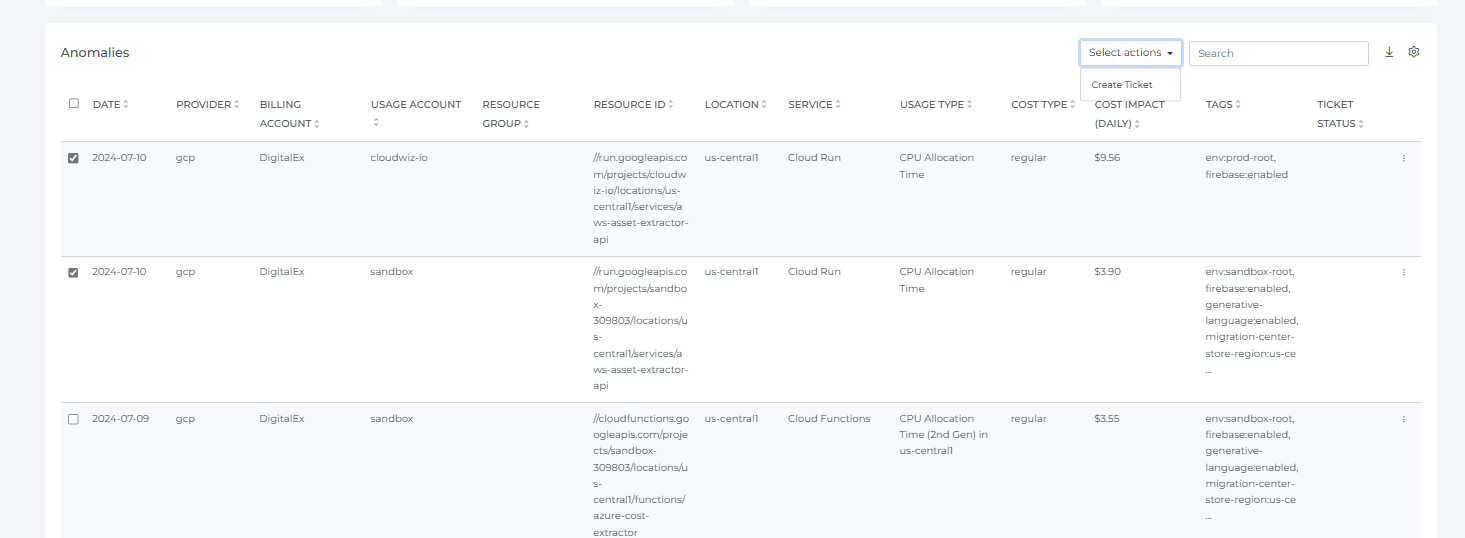Uncheck the 2024-07-10 sandbox row checkbox
The width and height of the screenshot is (1465, 538).
[73, 272]
